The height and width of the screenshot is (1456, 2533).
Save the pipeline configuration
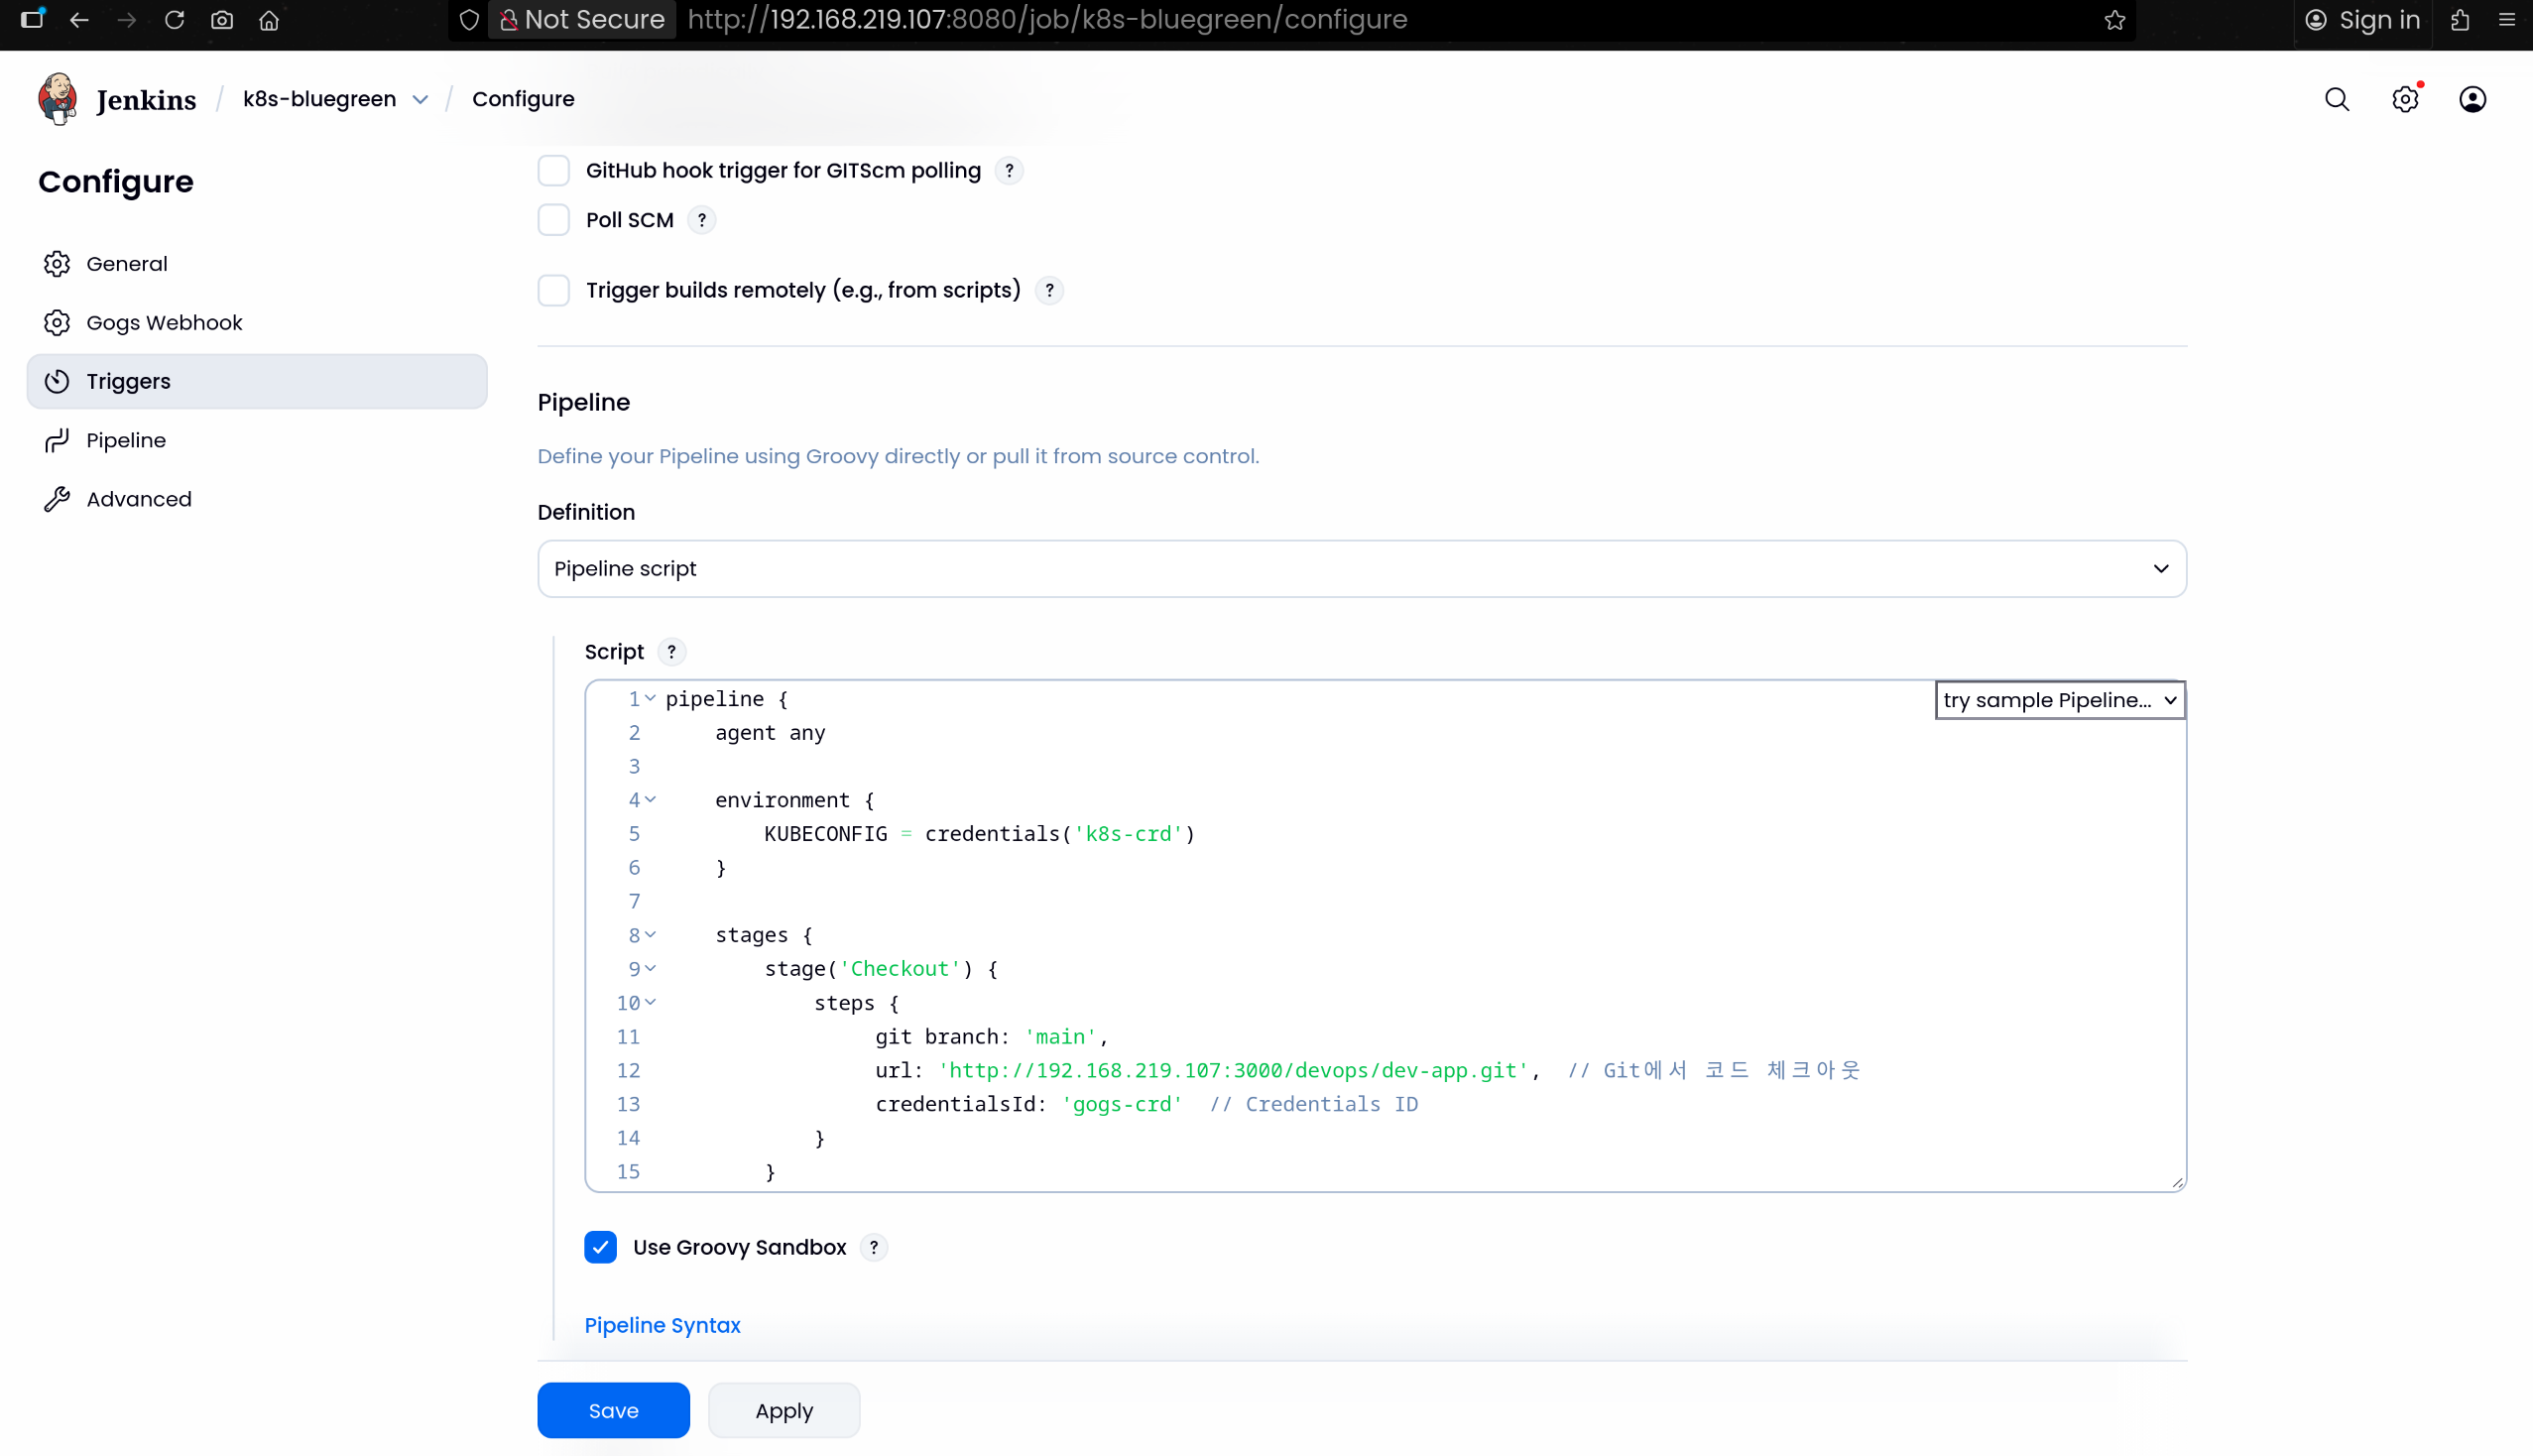click(613, 1410)
